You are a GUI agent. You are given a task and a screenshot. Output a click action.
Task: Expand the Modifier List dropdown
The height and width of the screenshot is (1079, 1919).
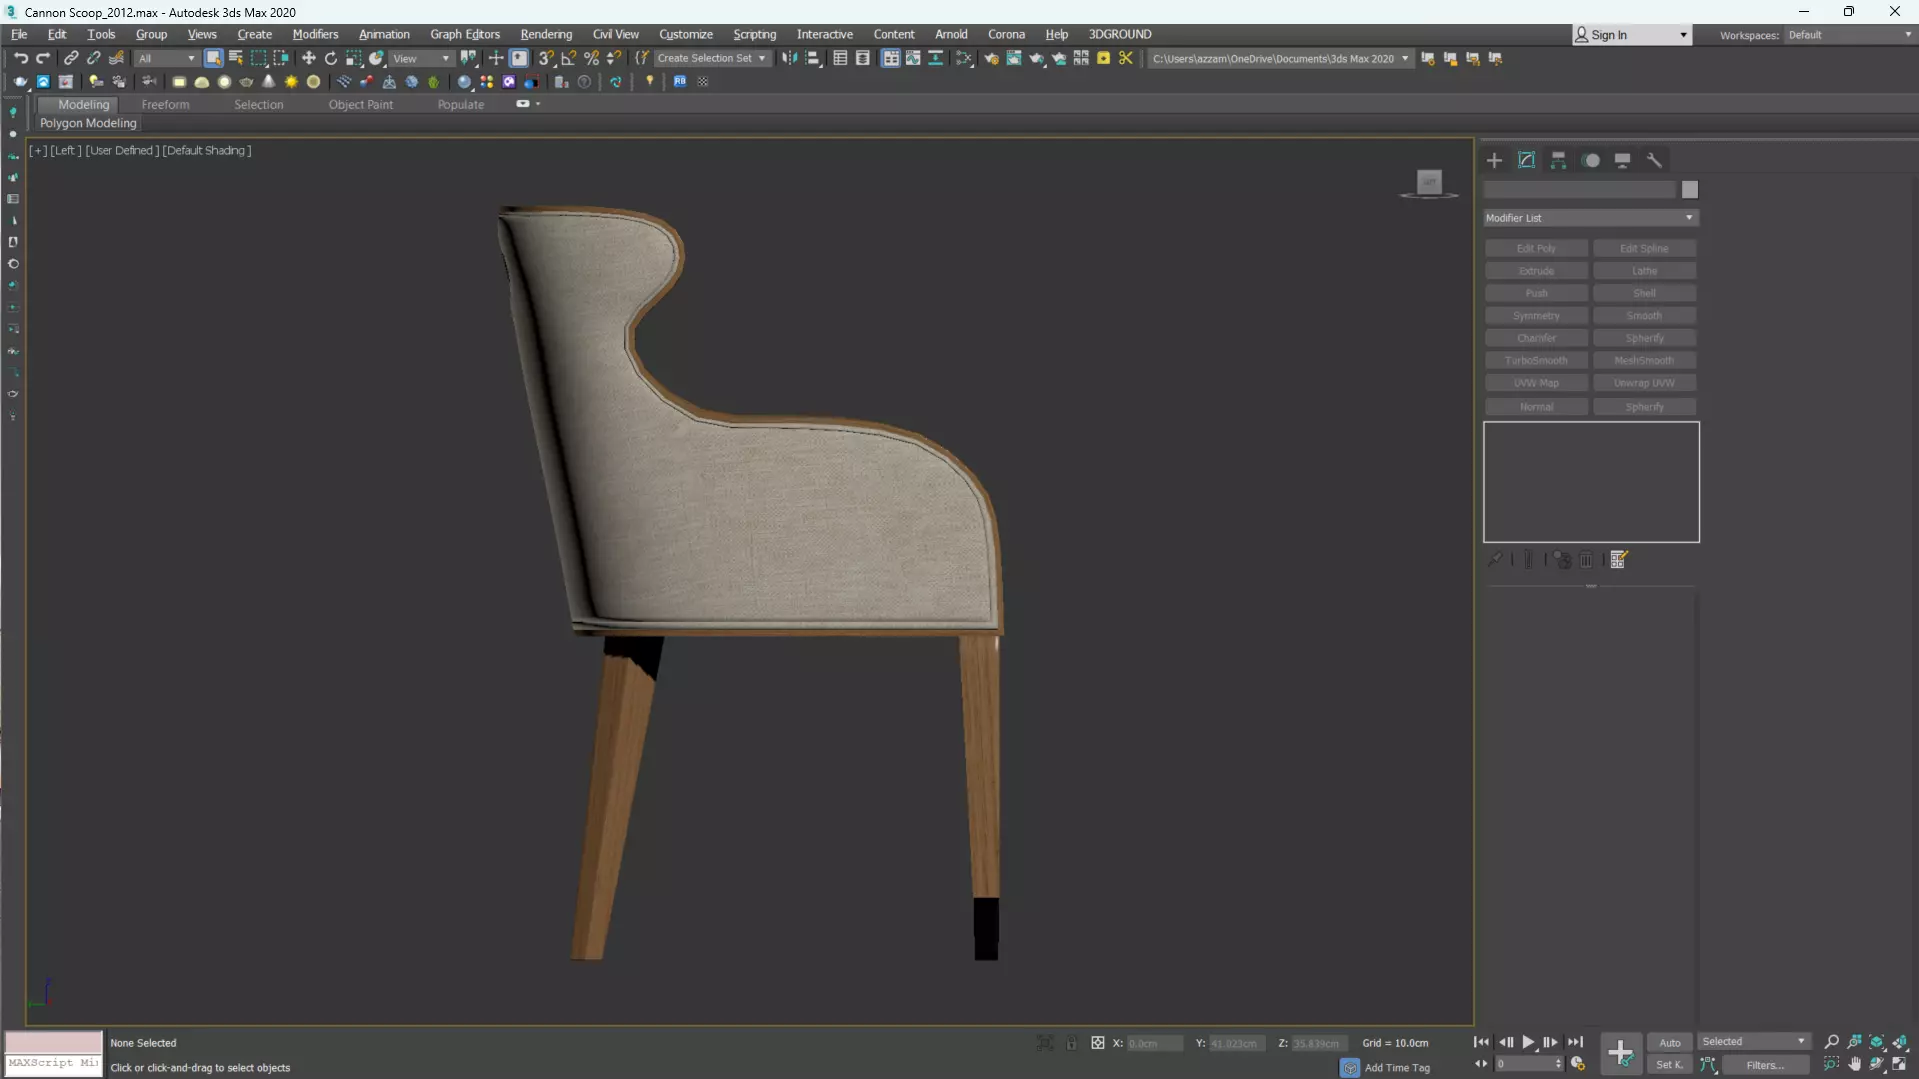pos(1590,218)
